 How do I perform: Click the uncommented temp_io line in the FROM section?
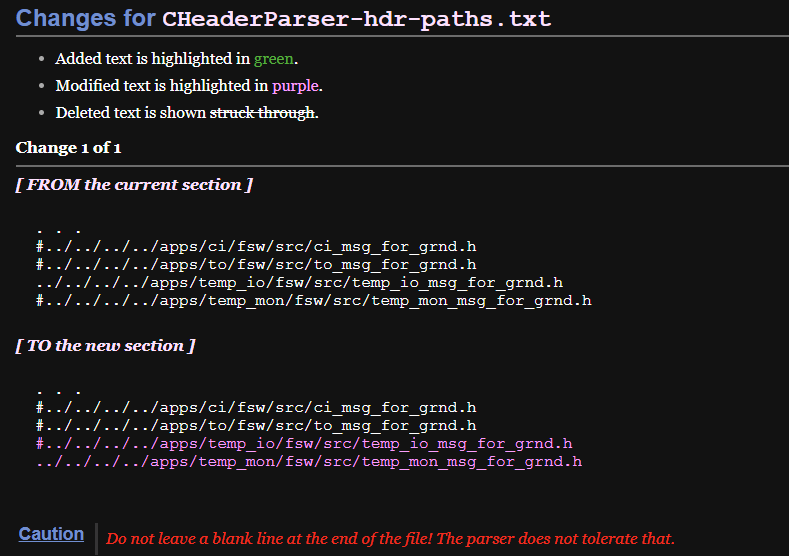click(x=299, y=283)
